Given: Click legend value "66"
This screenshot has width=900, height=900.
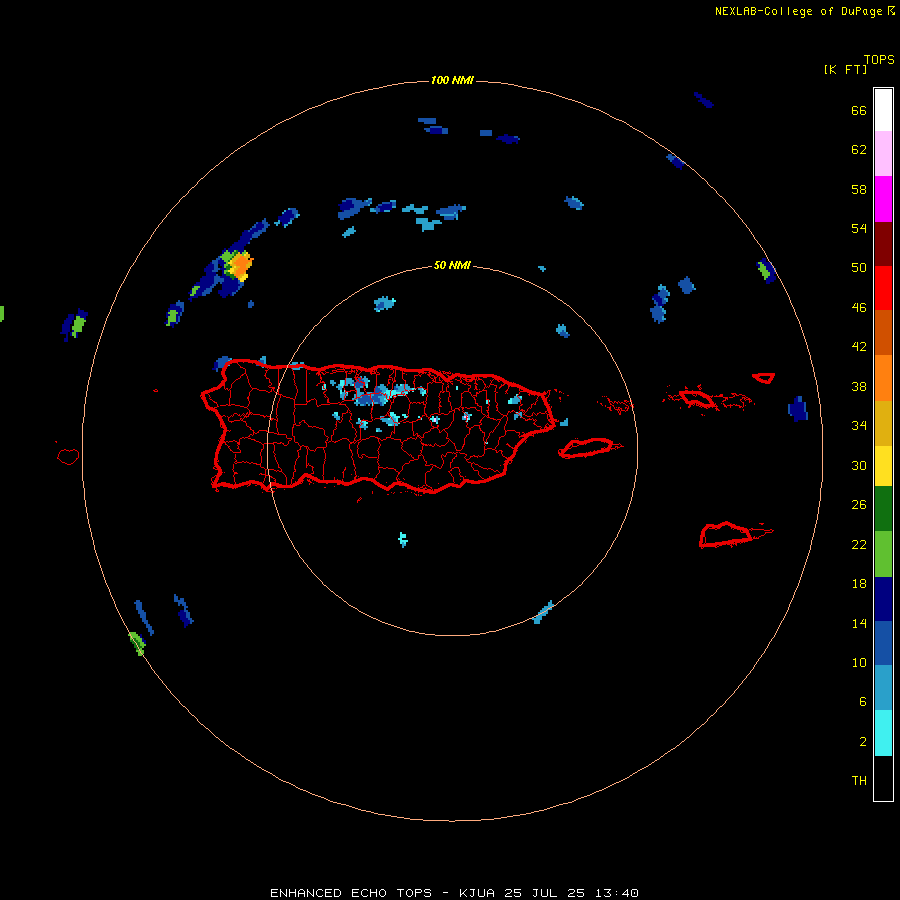Looking at the screenshot, I should [x=859, y=111].
